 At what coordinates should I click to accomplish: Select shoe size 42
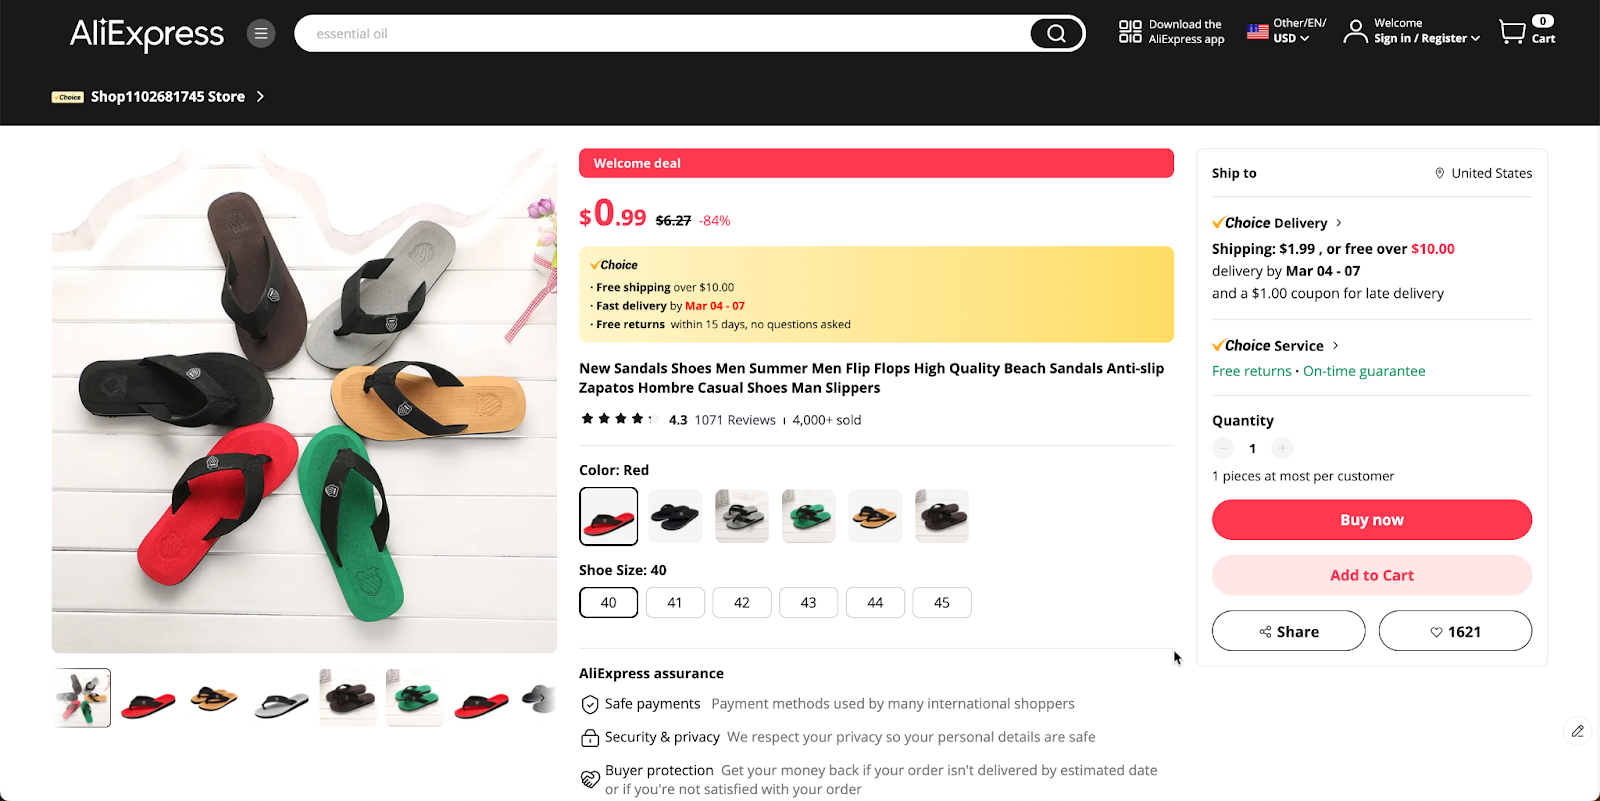[741, 602]
